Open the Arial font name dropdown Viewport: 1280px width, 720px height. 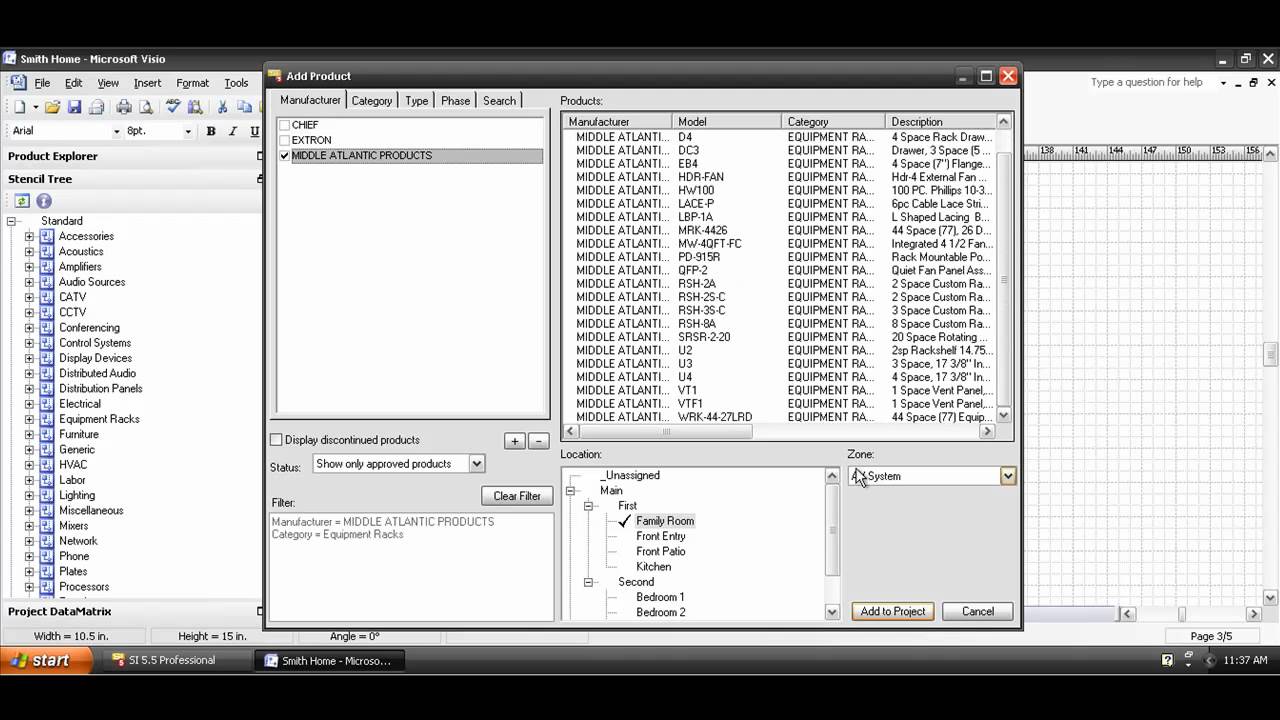(x=116, y=131)
